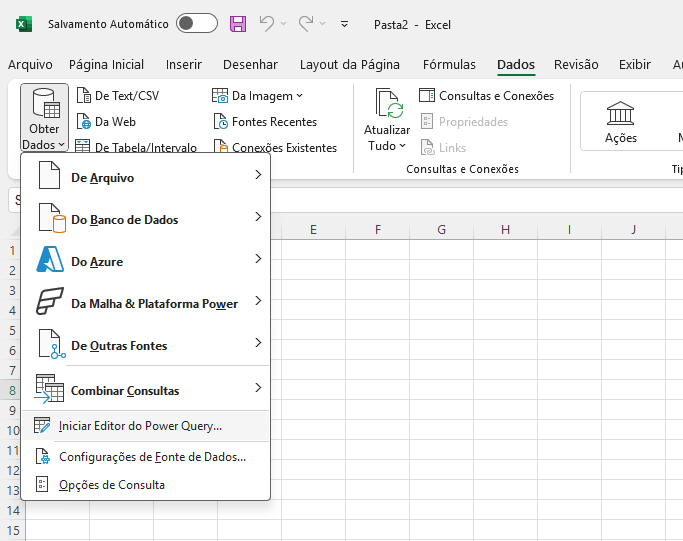Image resolution: width=683 pixels, height=541 pixels.
Task: Open the Undo history dropdown arrow
Action: (284, 24)
